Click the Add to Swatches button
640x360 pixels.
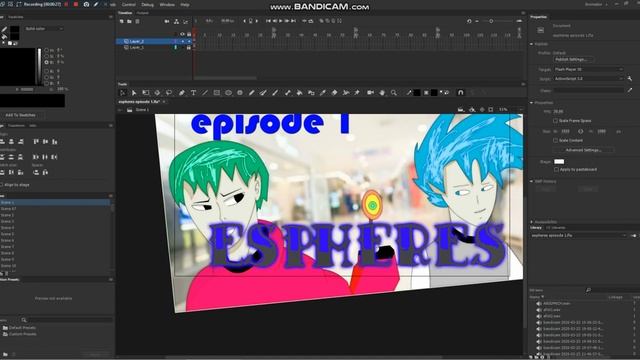[x=20, y=115]
